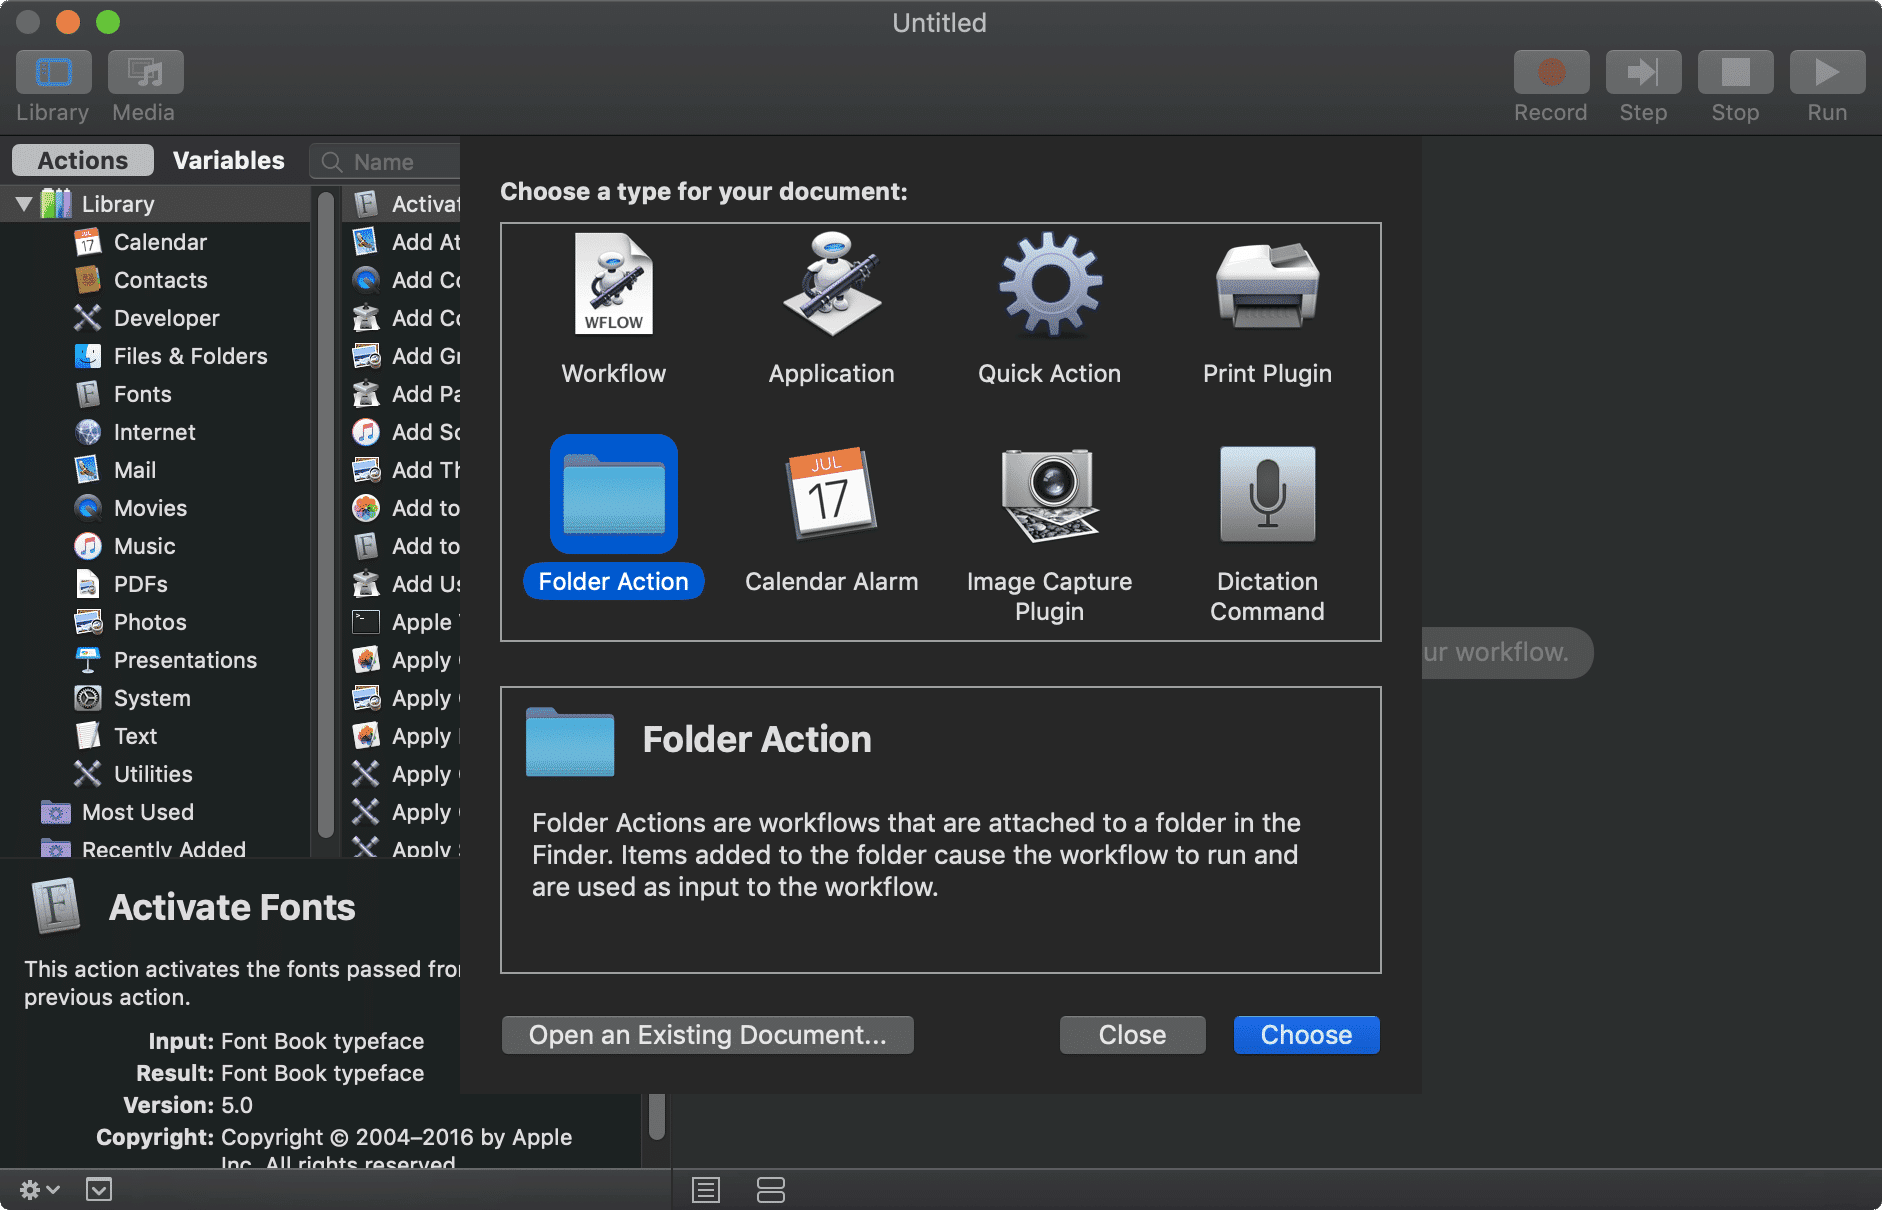Open the gear action menu at bottom left
Viewport: 1882px width, 1210px height.
[40, 1189]
